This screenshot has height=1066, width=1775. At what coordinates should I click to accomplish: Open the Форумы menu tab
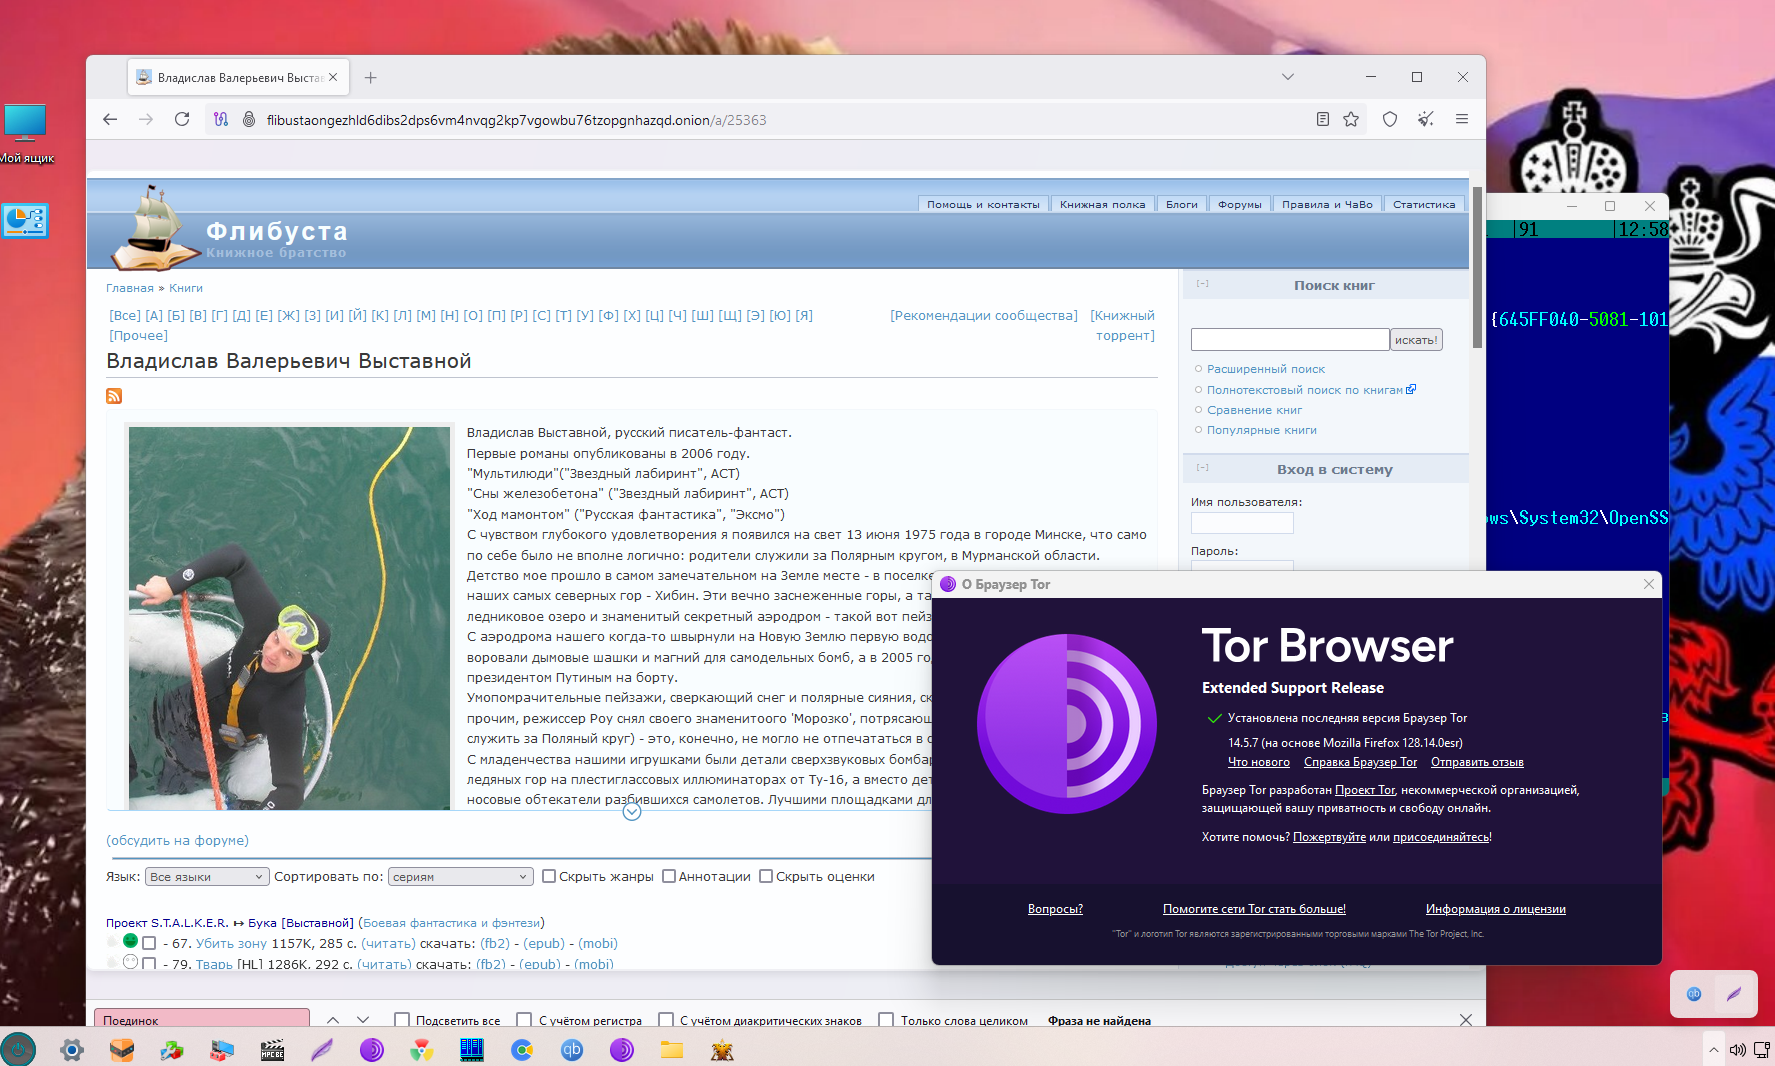pyautogui.click(x=1239, y=205)
